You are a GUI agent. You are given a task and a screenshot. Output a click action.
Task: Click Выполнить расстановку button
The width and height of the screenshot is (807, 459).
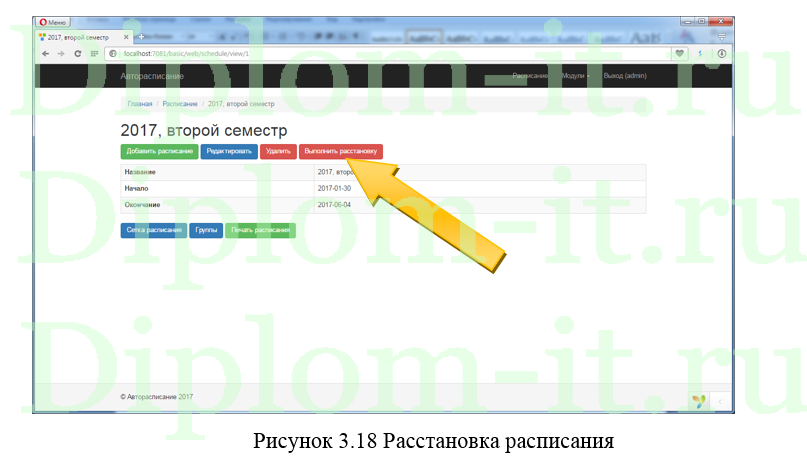point(341,151)
